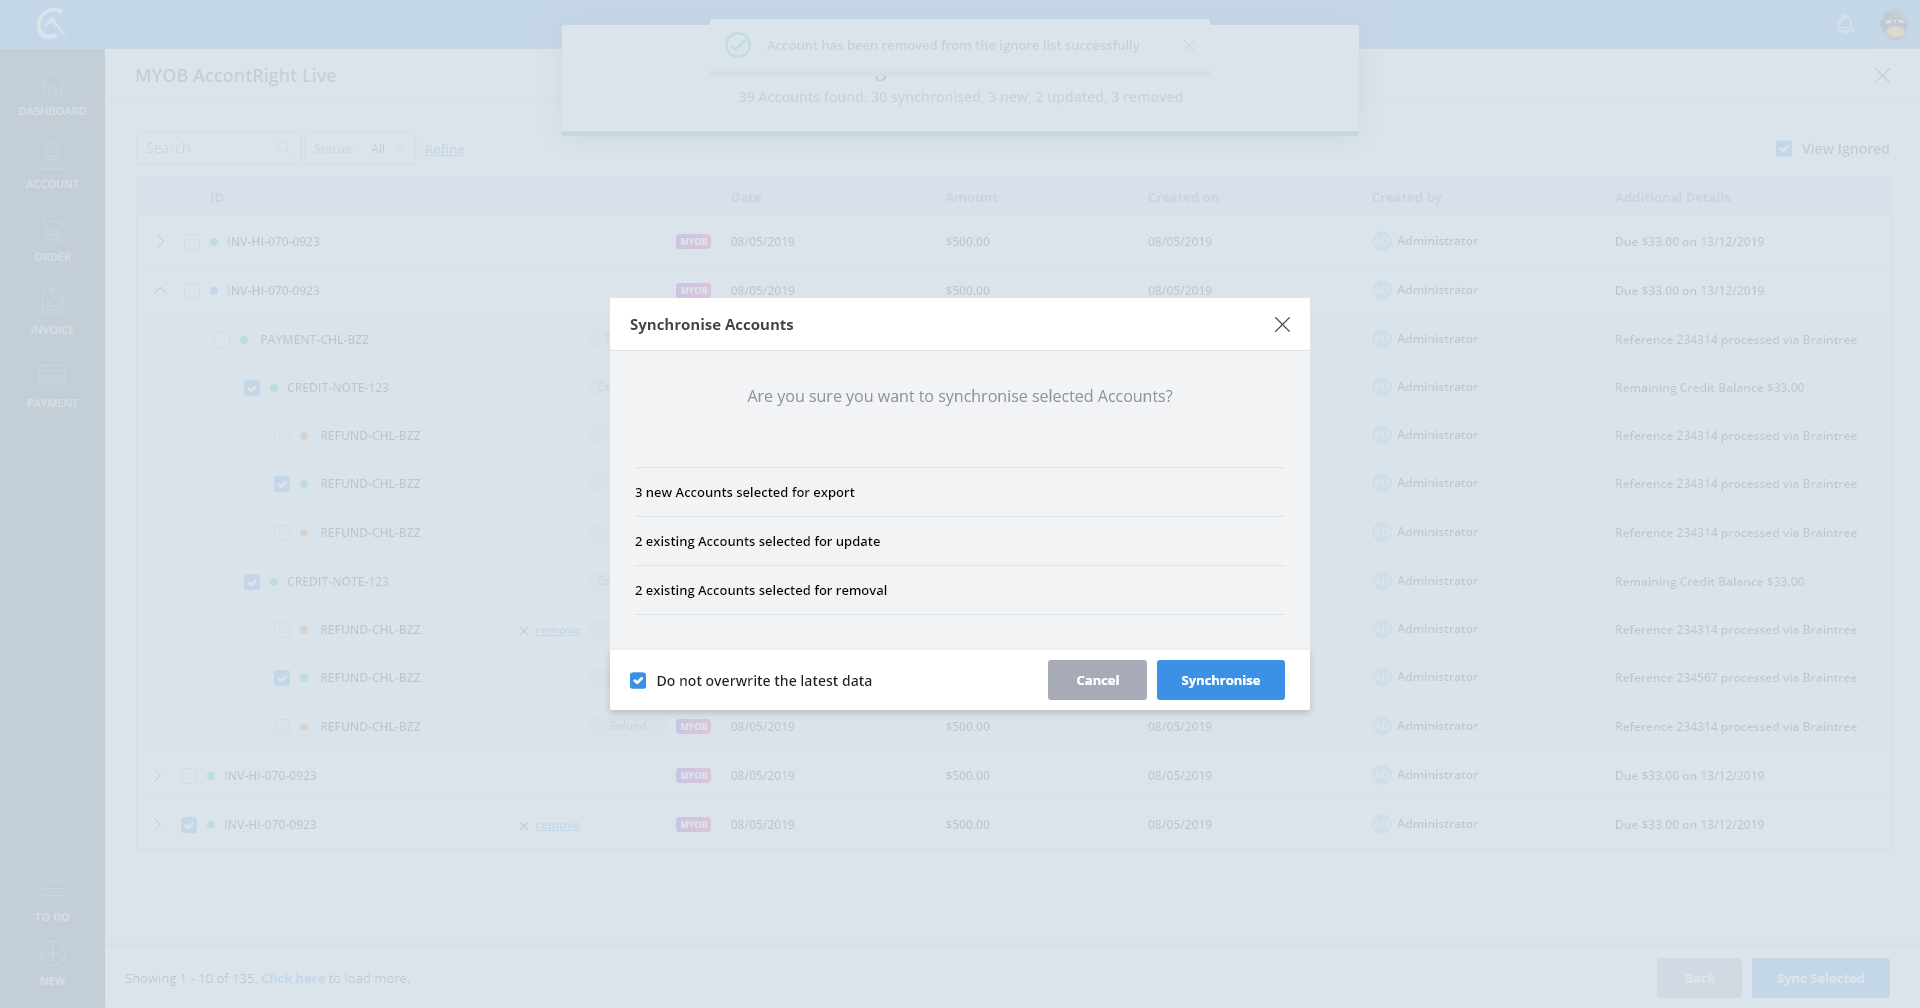Screen dimensions: 1920x1008
Task: Open the Dashboard sidebar icon
Action: [x=52, y=88]
